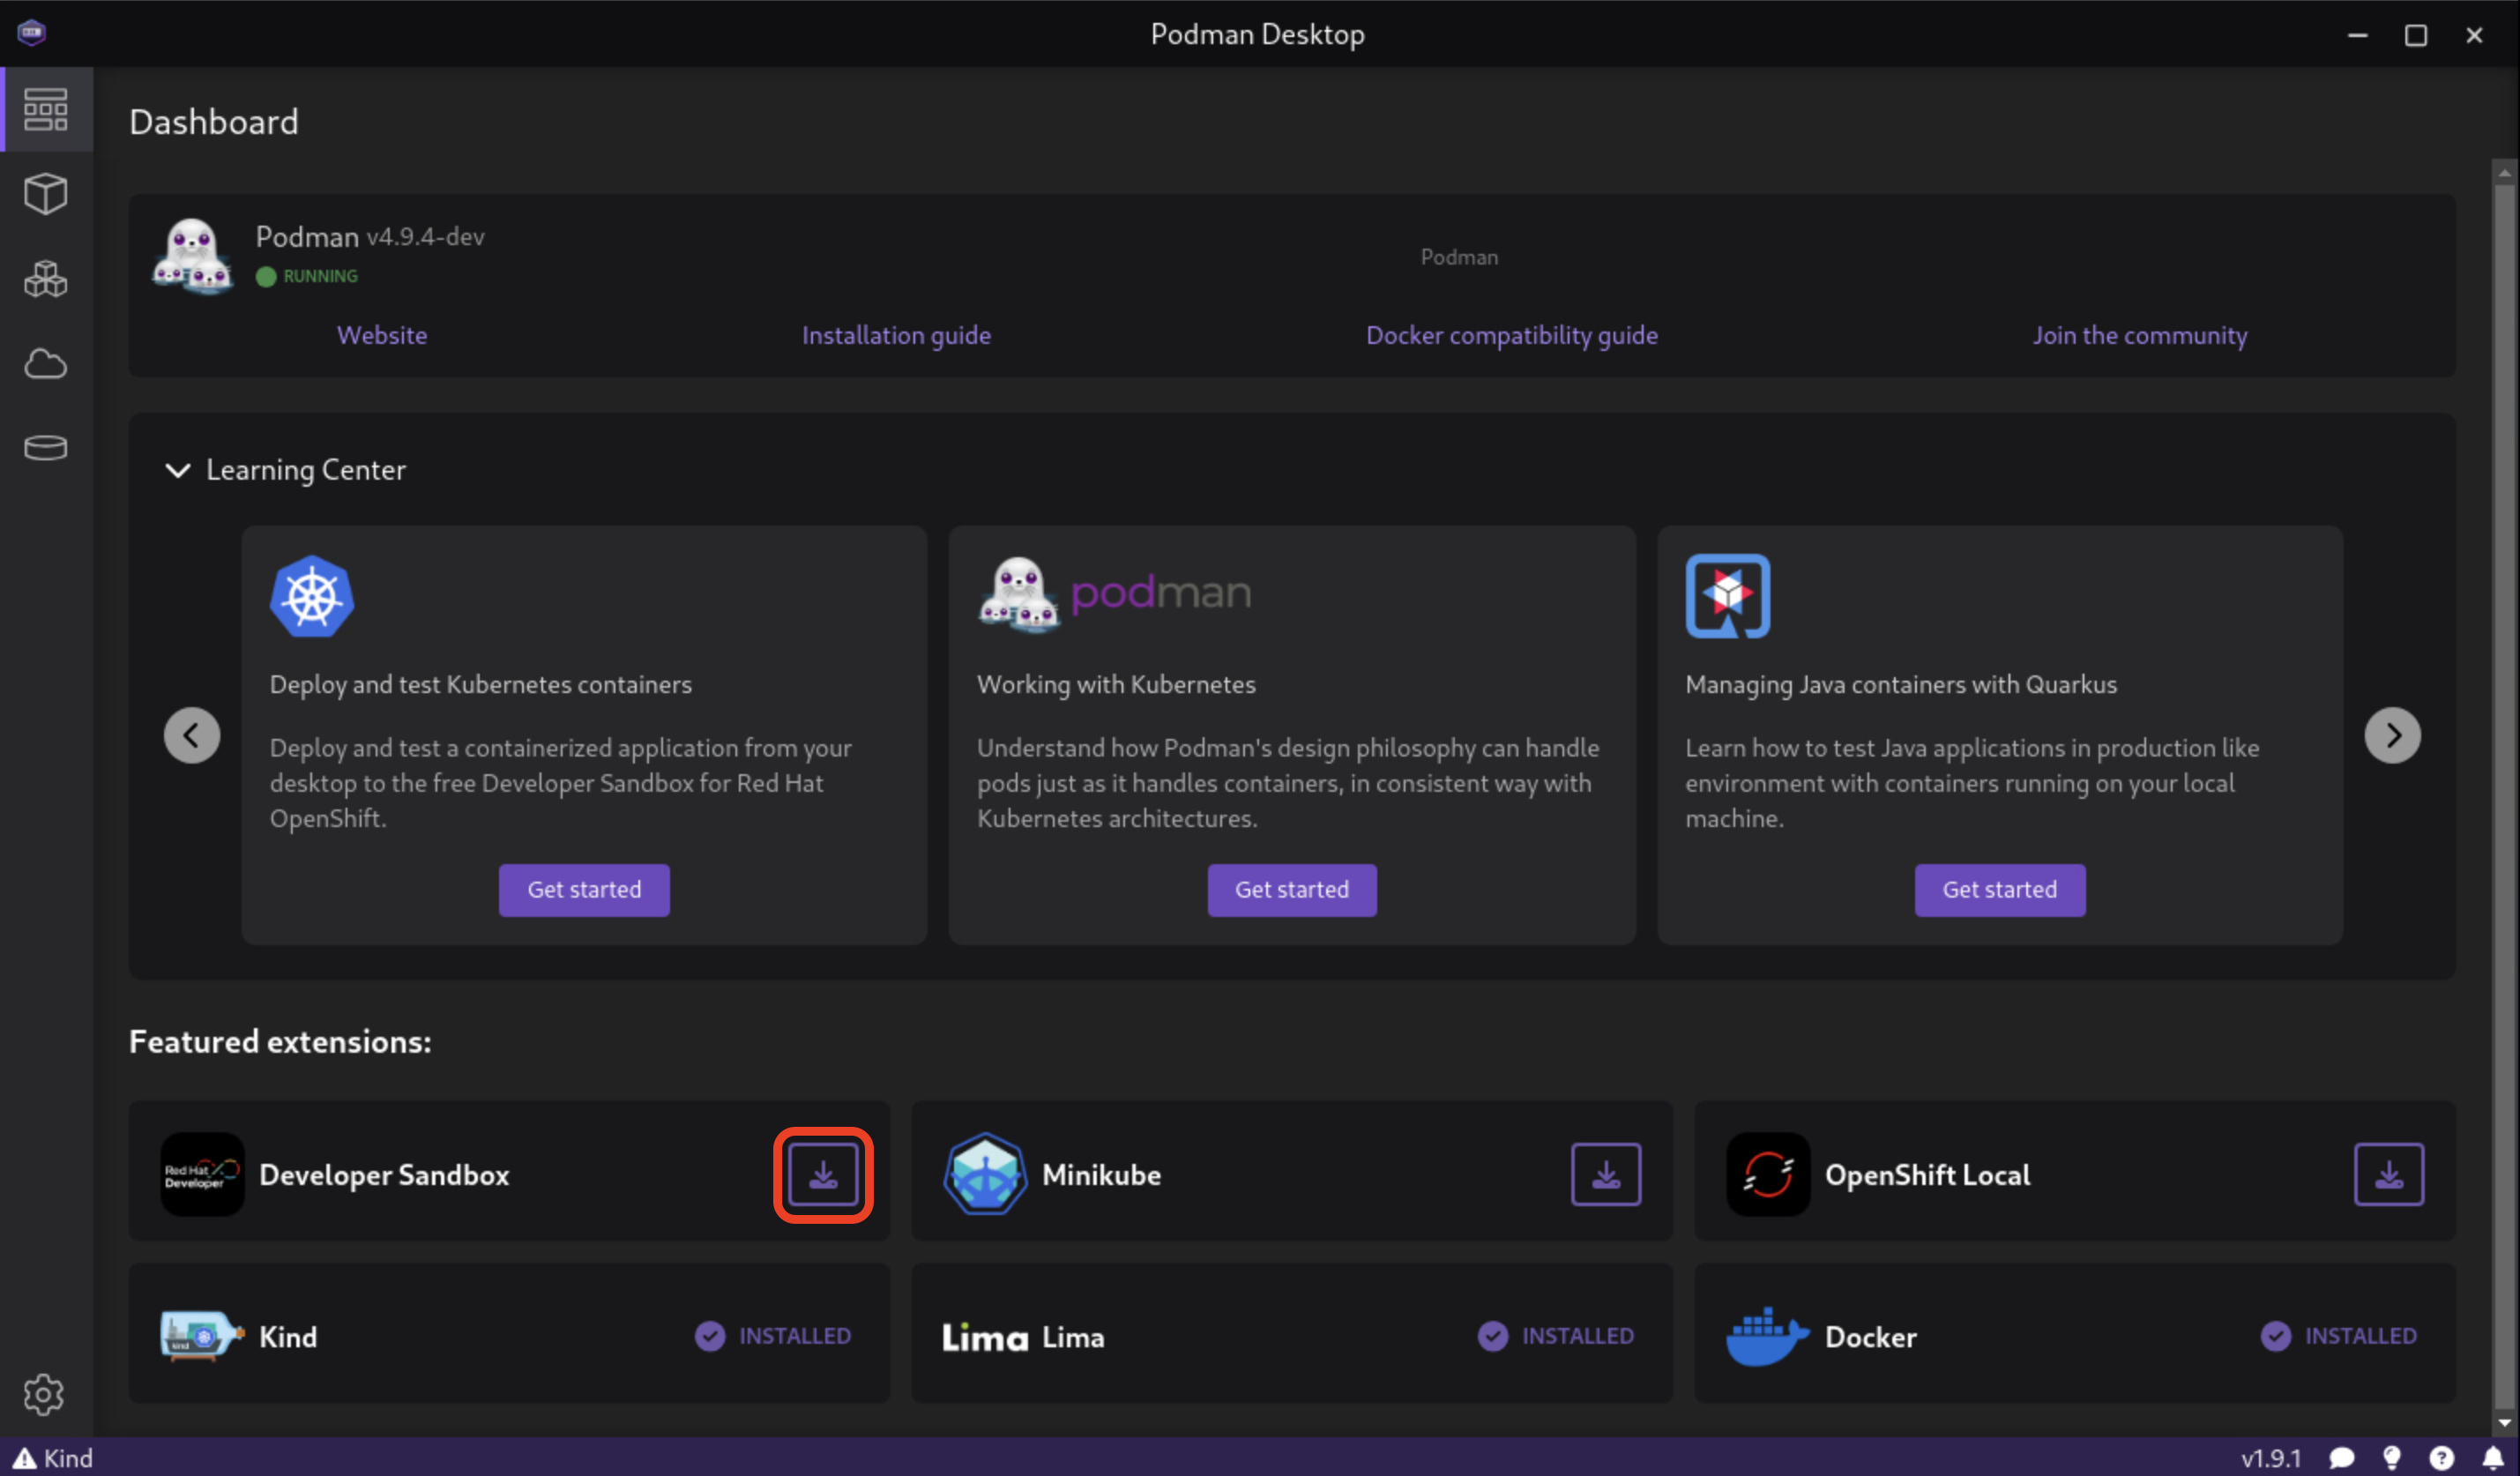The image size is (2520, 1476).
Task: Open the Pods sidebar icon
Action: pyautogui.click(x=46, y=279)
